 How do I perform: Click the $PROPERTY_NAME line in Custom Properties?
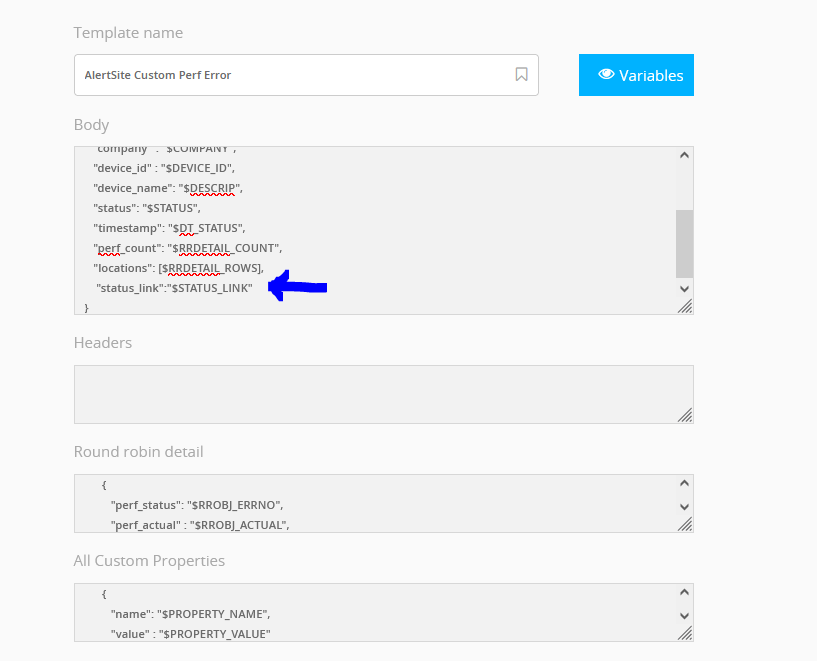click(190, 614)
